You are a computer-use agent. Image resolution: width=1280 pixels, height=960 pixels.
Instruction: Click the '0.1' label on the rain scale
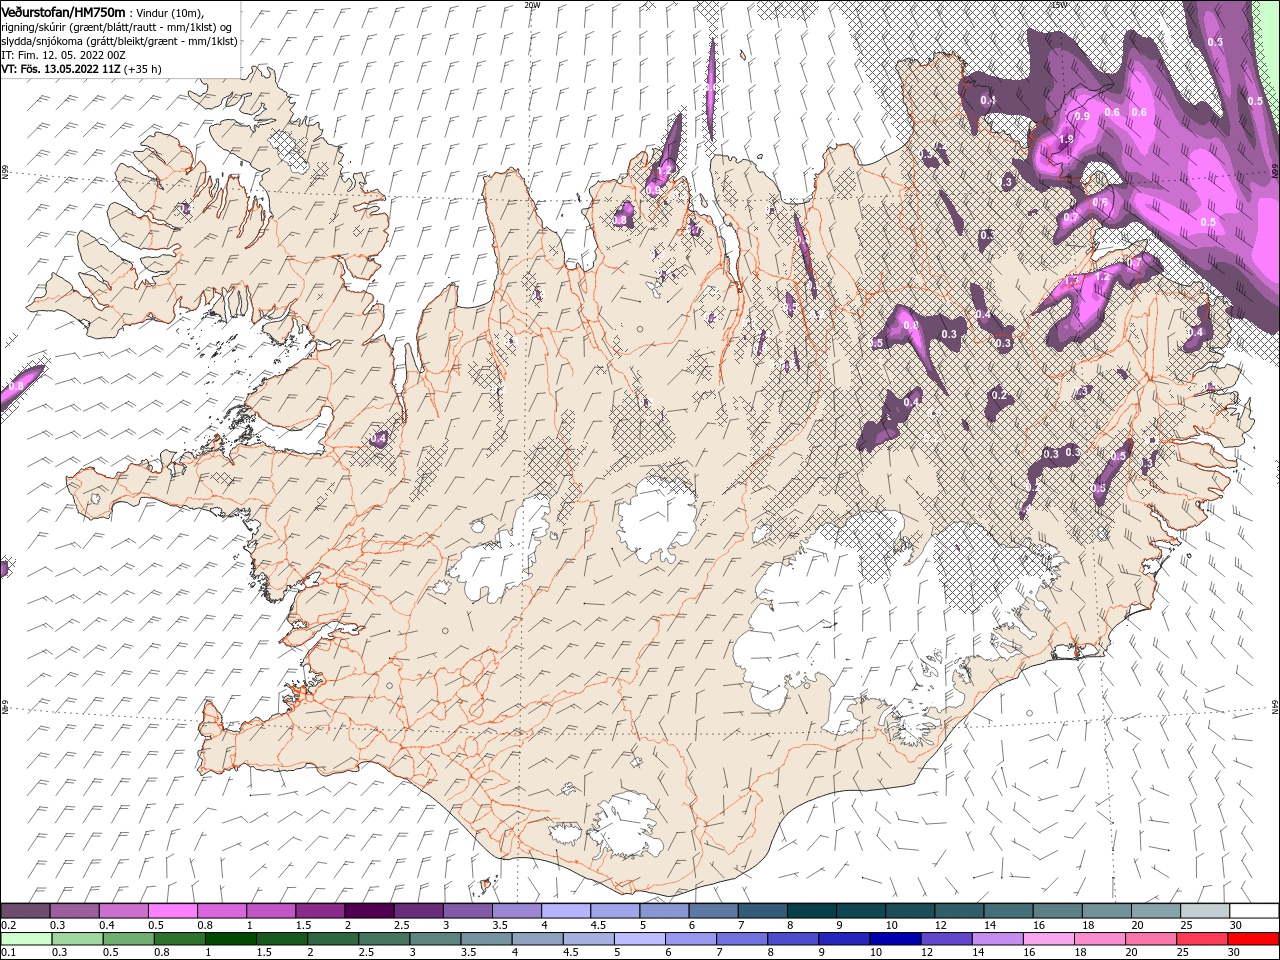coord(9,953)
